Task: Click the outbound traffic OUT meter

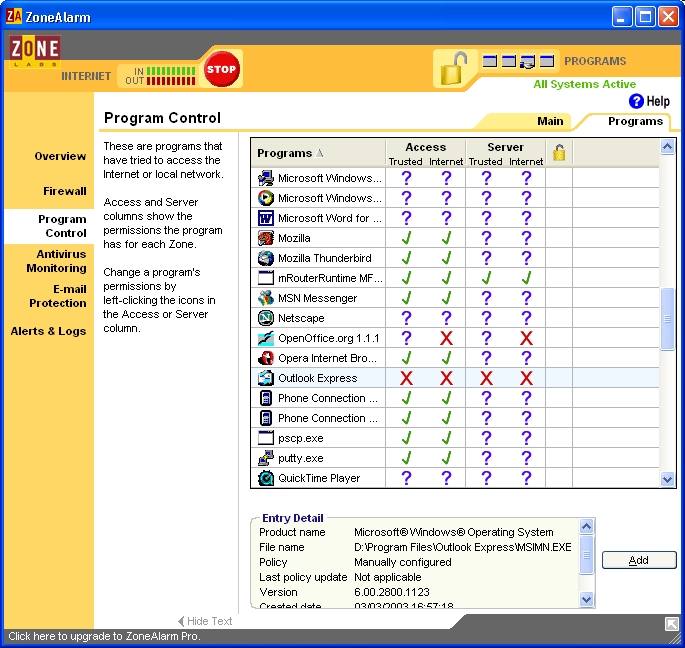Action: pos(171,81)
